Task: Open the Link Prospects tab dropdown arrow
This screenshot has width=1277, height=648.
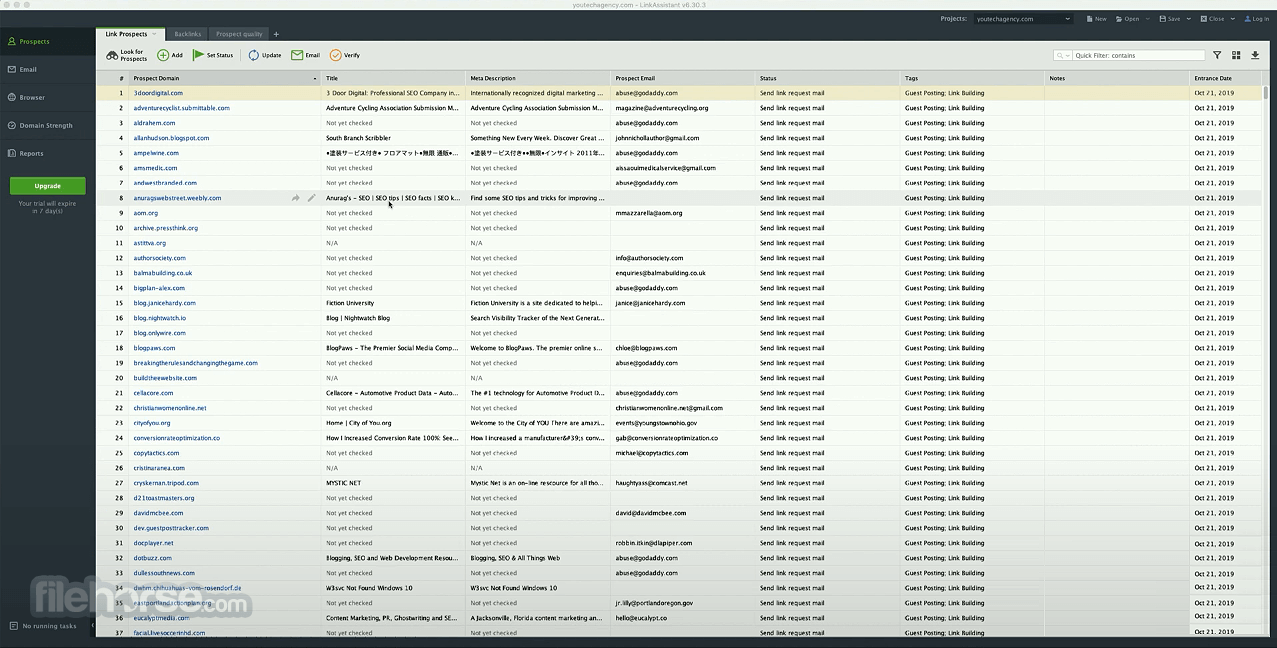Action: (155, 34)
